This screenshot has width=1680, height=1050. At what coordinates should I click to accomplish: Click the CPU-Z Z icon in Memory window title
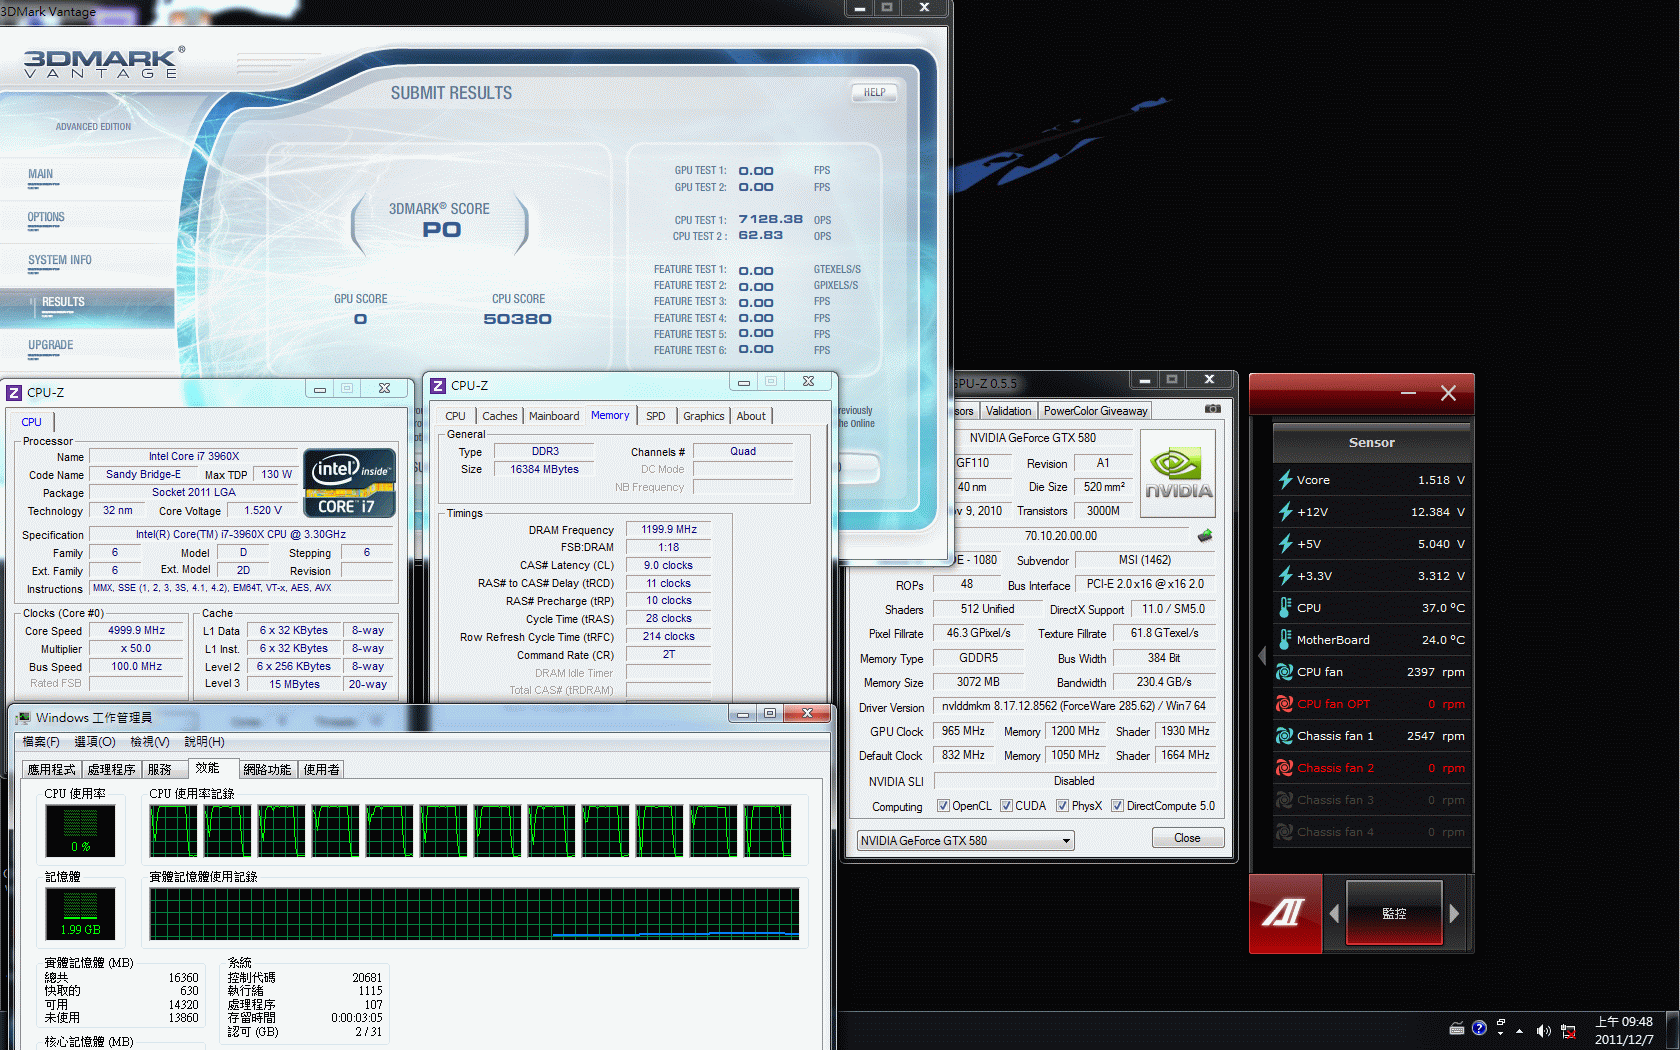click(438, 386)
